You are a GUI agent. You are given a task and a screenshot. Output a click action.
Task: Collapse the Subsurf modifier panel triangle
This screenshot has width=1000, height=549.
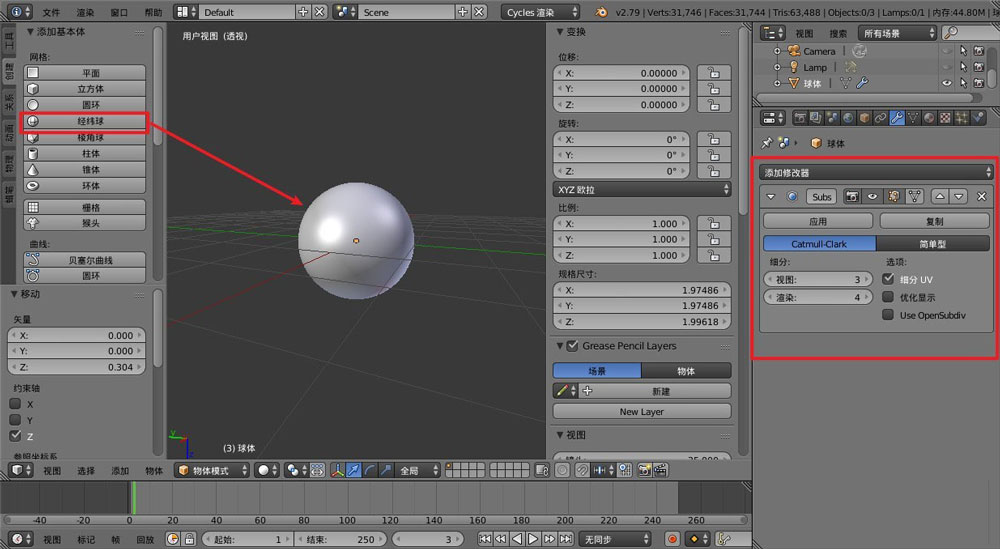coord(770,196)
